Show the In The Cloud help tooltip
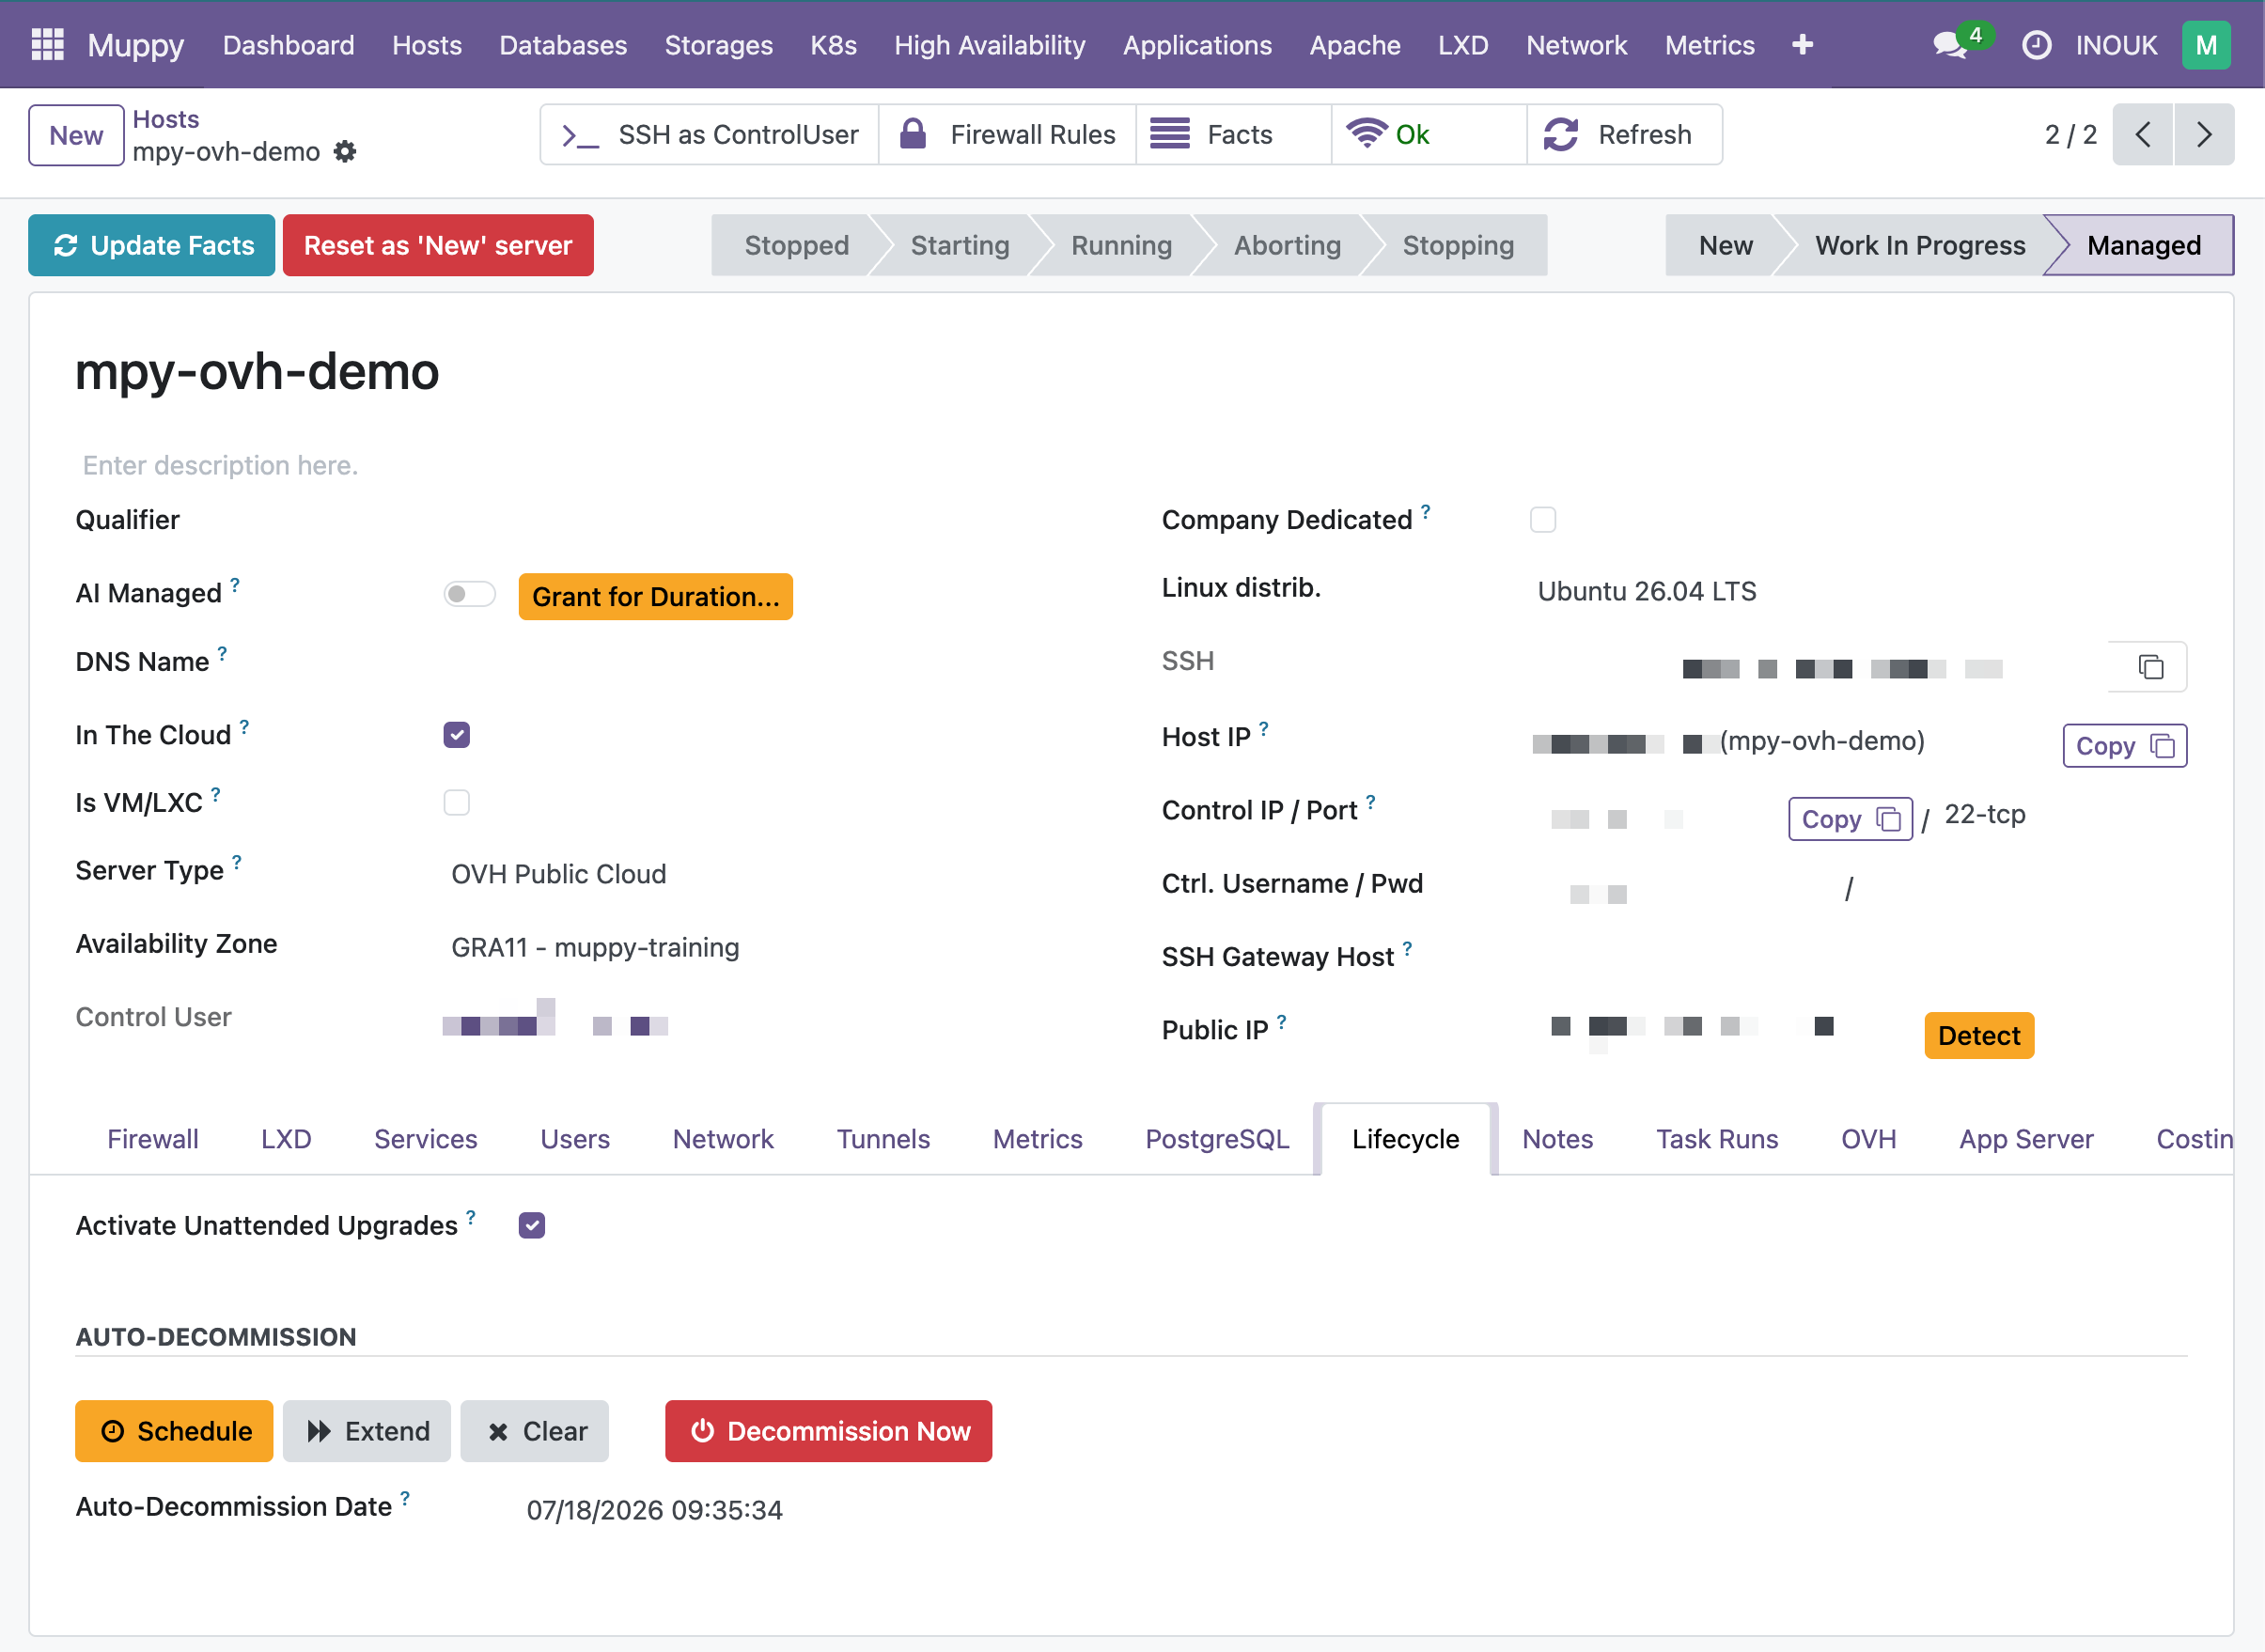This screenshot has height=1652, width=2265. 244,727
